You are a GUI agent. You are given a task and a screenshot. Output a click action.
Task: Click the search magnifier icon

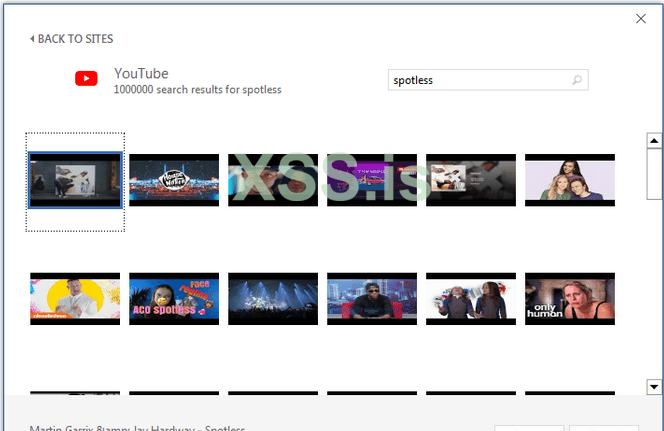(x=577, y=80)
